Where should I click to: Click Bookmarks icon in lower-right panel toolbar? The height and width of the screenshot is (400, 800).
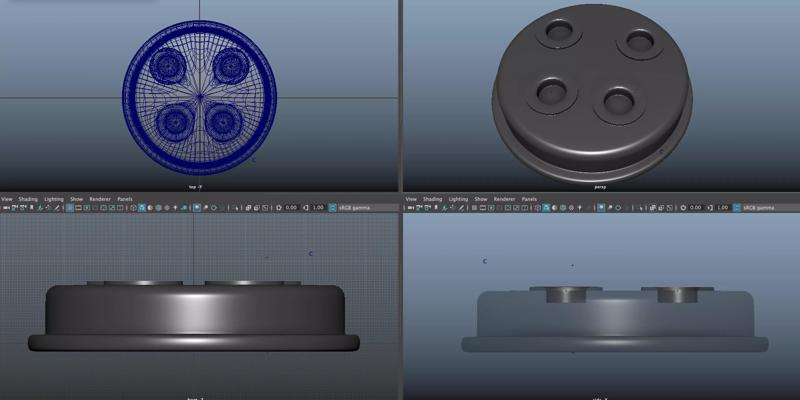point(436,208)
